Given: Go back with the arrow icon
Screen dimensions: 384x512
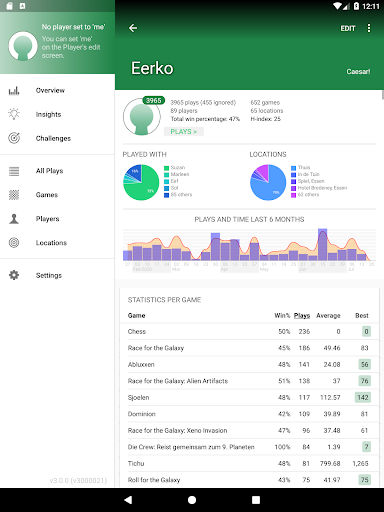Looking at the screenshot, I should [133, 28].
